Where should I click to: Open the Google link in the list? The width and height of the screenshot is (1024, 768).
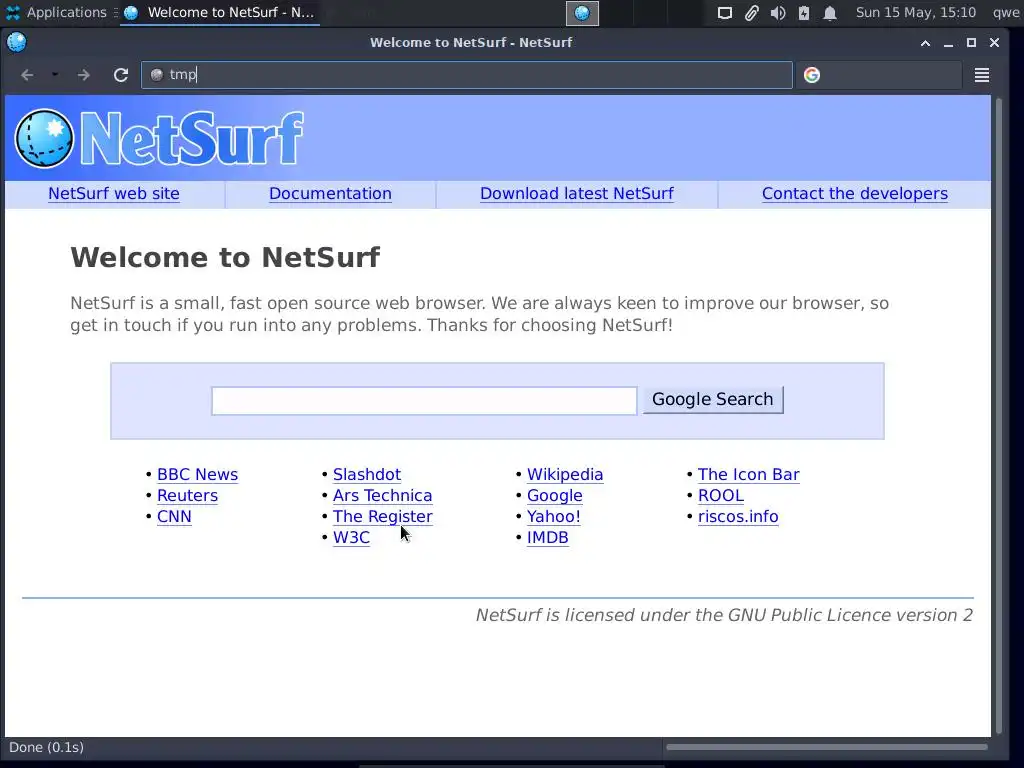point(554,496)
